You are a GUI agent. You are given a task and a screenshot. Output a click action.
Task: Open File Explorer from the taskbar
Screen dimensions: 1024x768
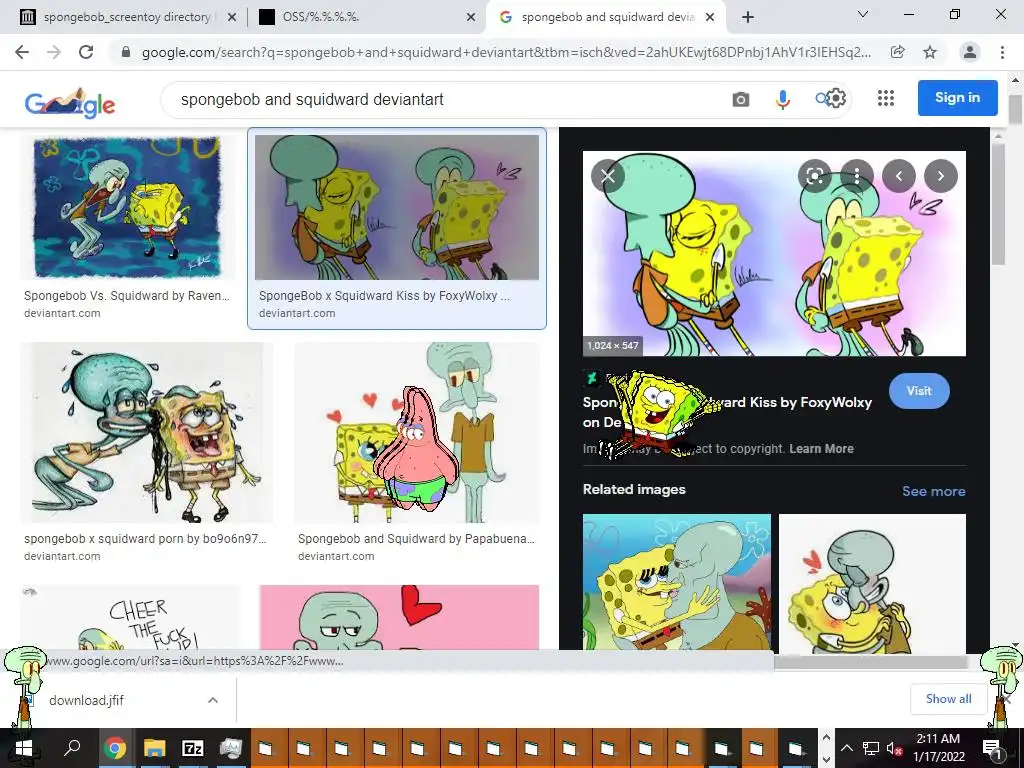(x=155, y=748)
